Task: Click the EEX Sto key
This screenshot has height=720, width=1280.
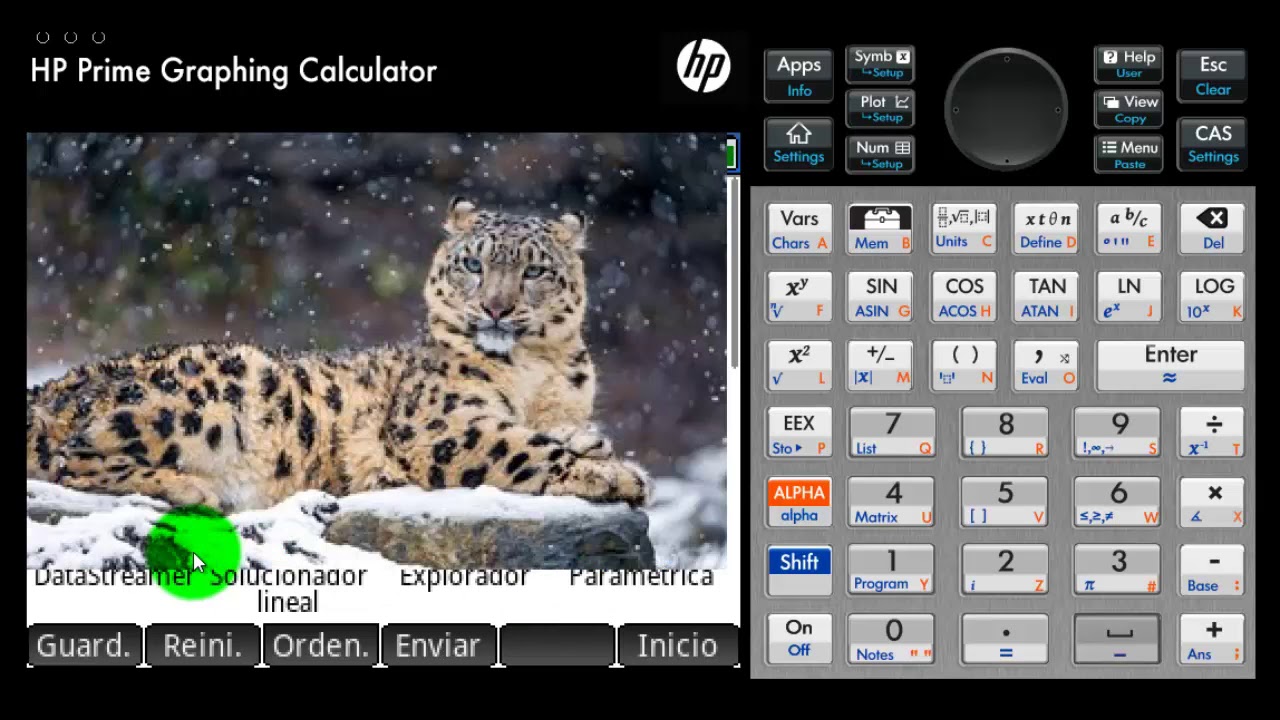Action: 799,434
